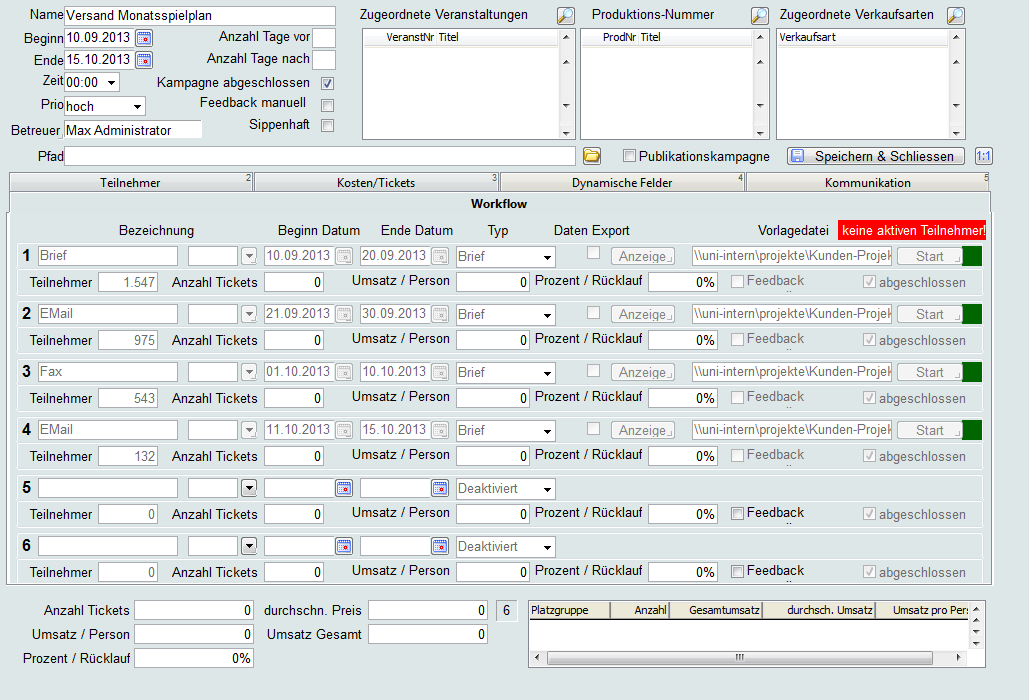The width and height of the screenshot is (1029, 700).
Task: Click Start button in workflow row 1
Action: click(929, 257)
